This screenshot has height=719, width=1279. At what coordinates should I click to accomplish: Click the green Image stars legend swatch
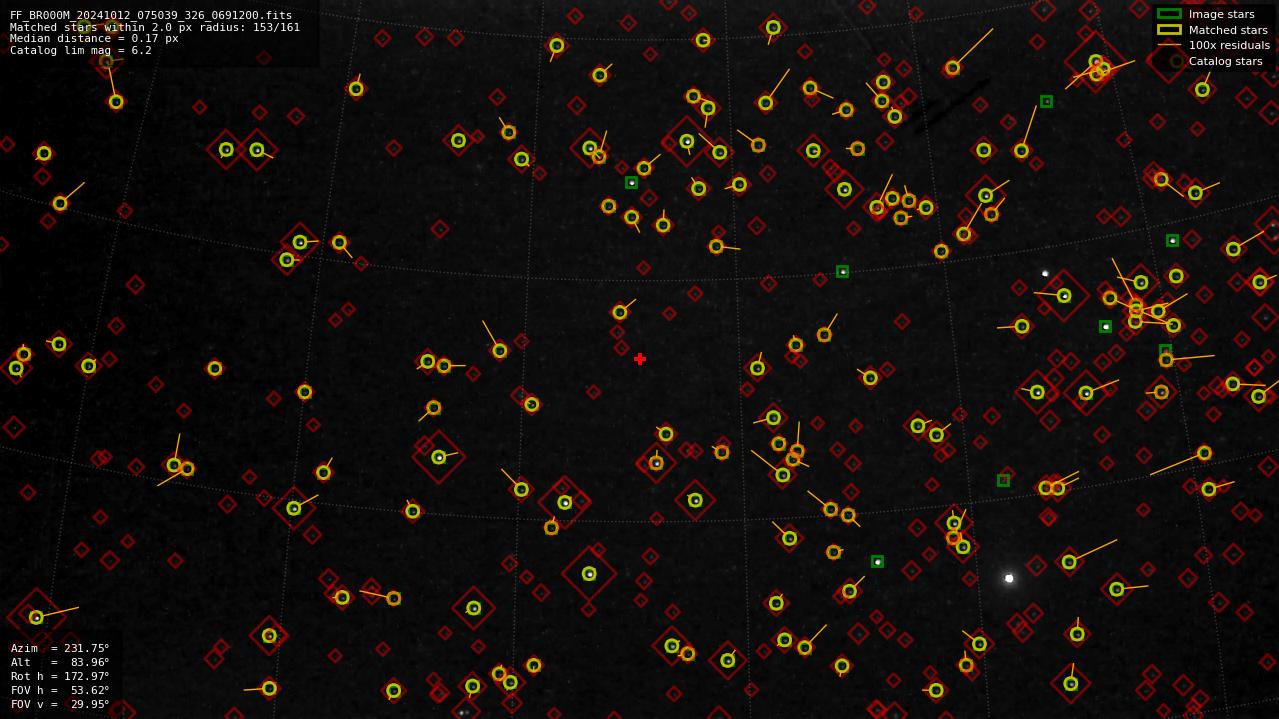point(1169,14)
